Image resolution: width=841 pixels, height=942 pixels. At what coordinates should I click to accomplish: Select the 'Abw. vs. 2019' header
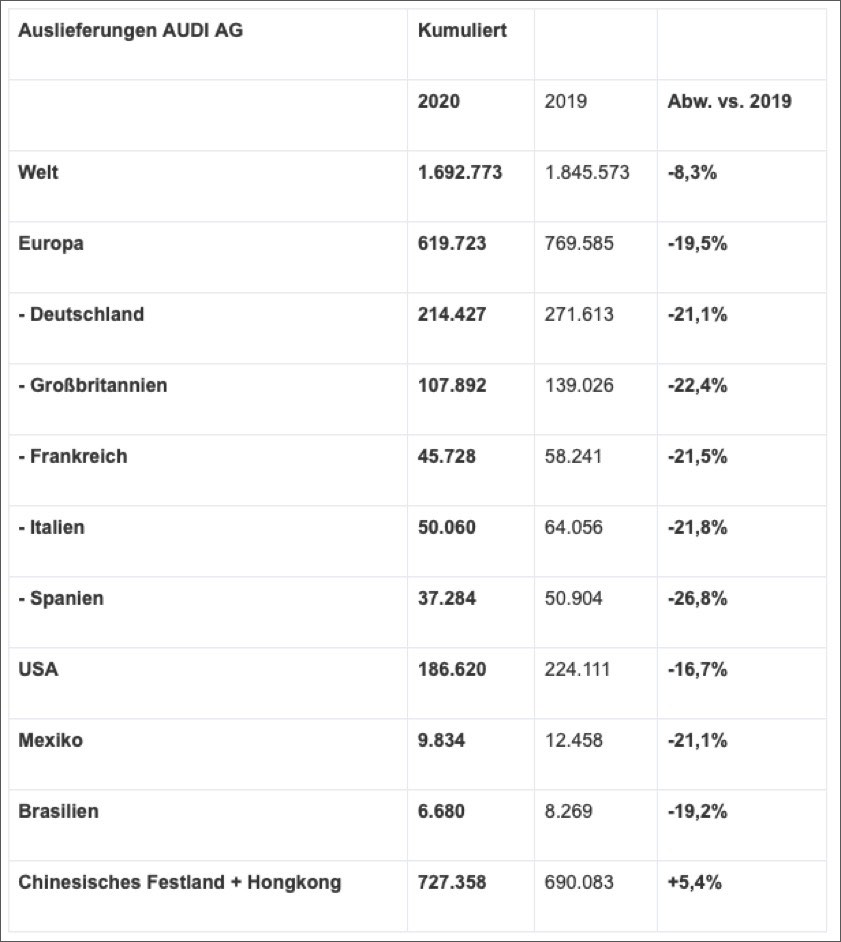pyautogui.click(x=729, y=102)
